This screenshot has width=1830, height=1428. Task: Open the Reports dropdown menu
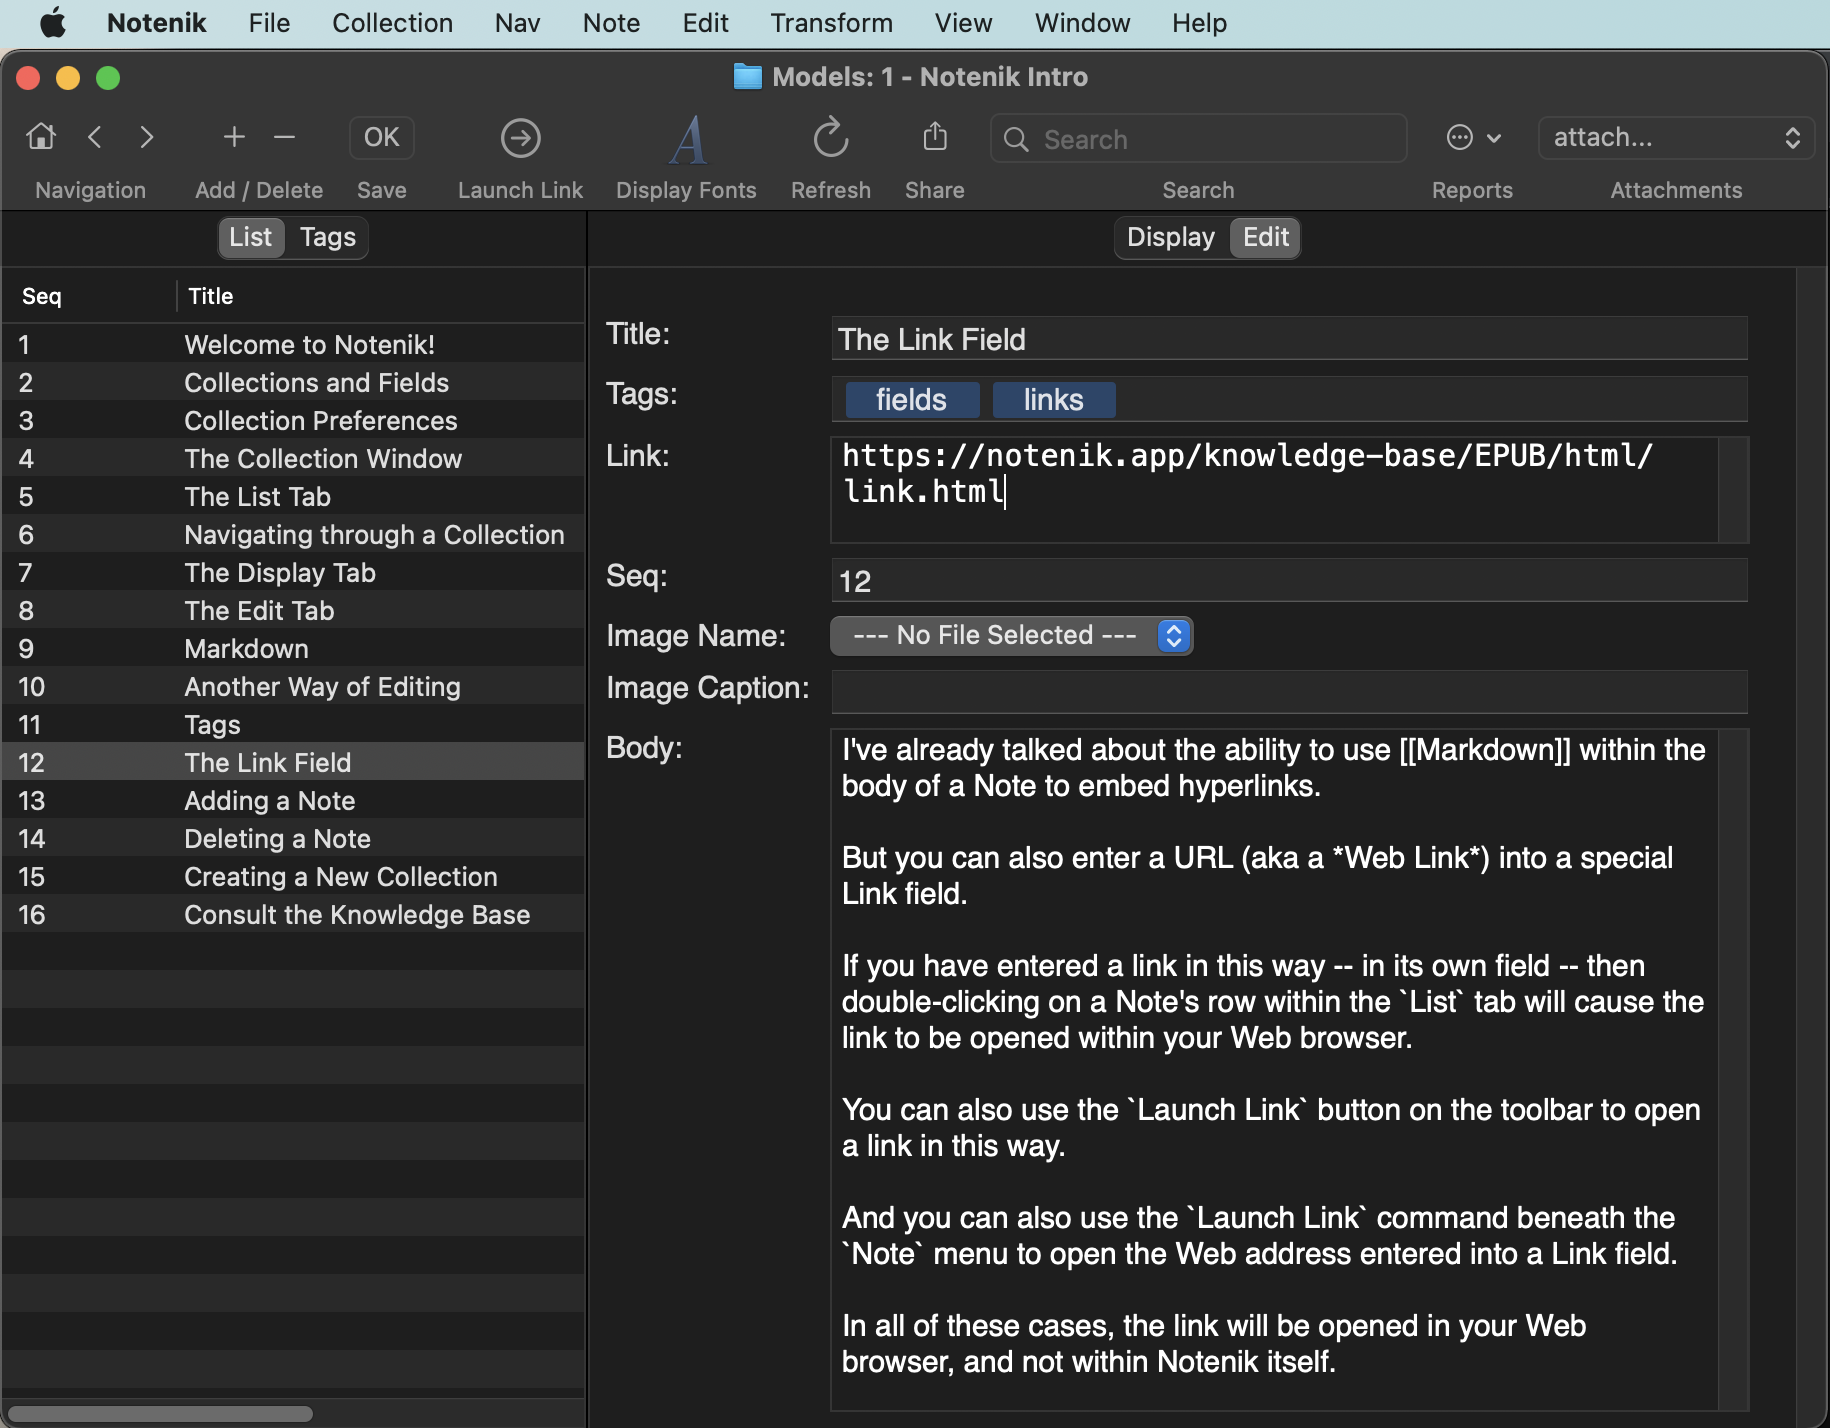1473,138
